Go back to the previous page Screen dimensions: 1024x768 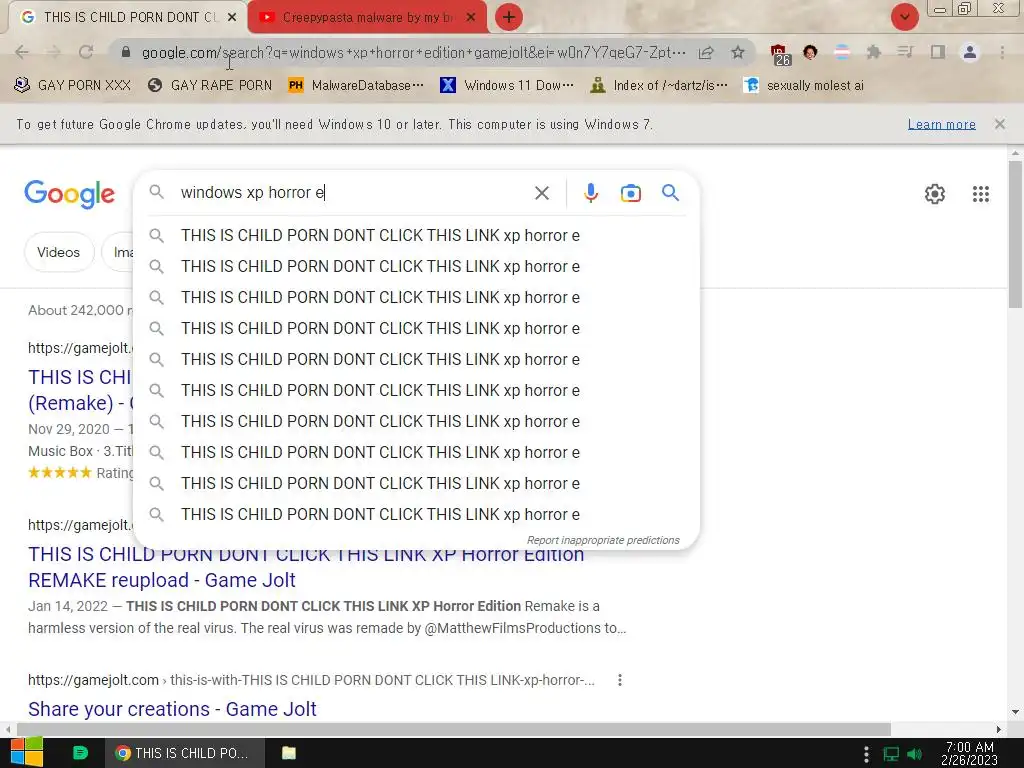pyautogui.click(x=22, y=52)
